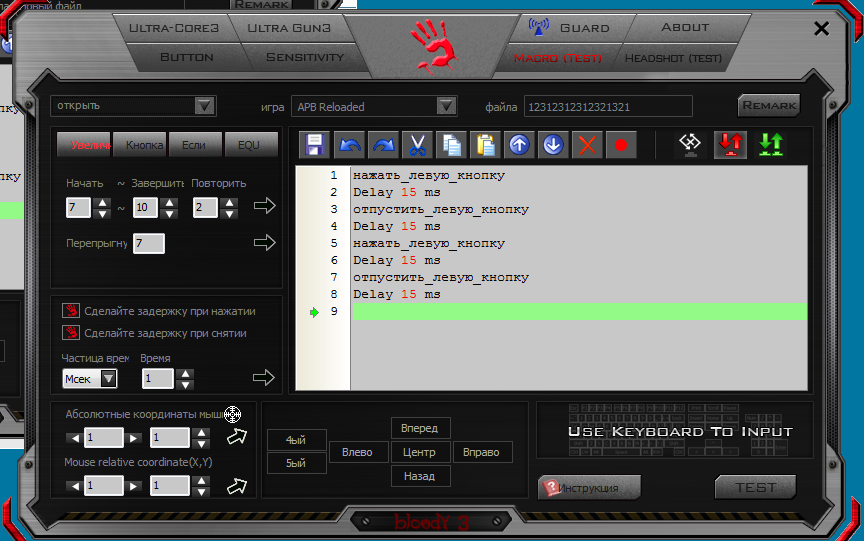Paste clipboard into macro editor
The height and width of the screenshot is (541, 864).
(485, 145)
